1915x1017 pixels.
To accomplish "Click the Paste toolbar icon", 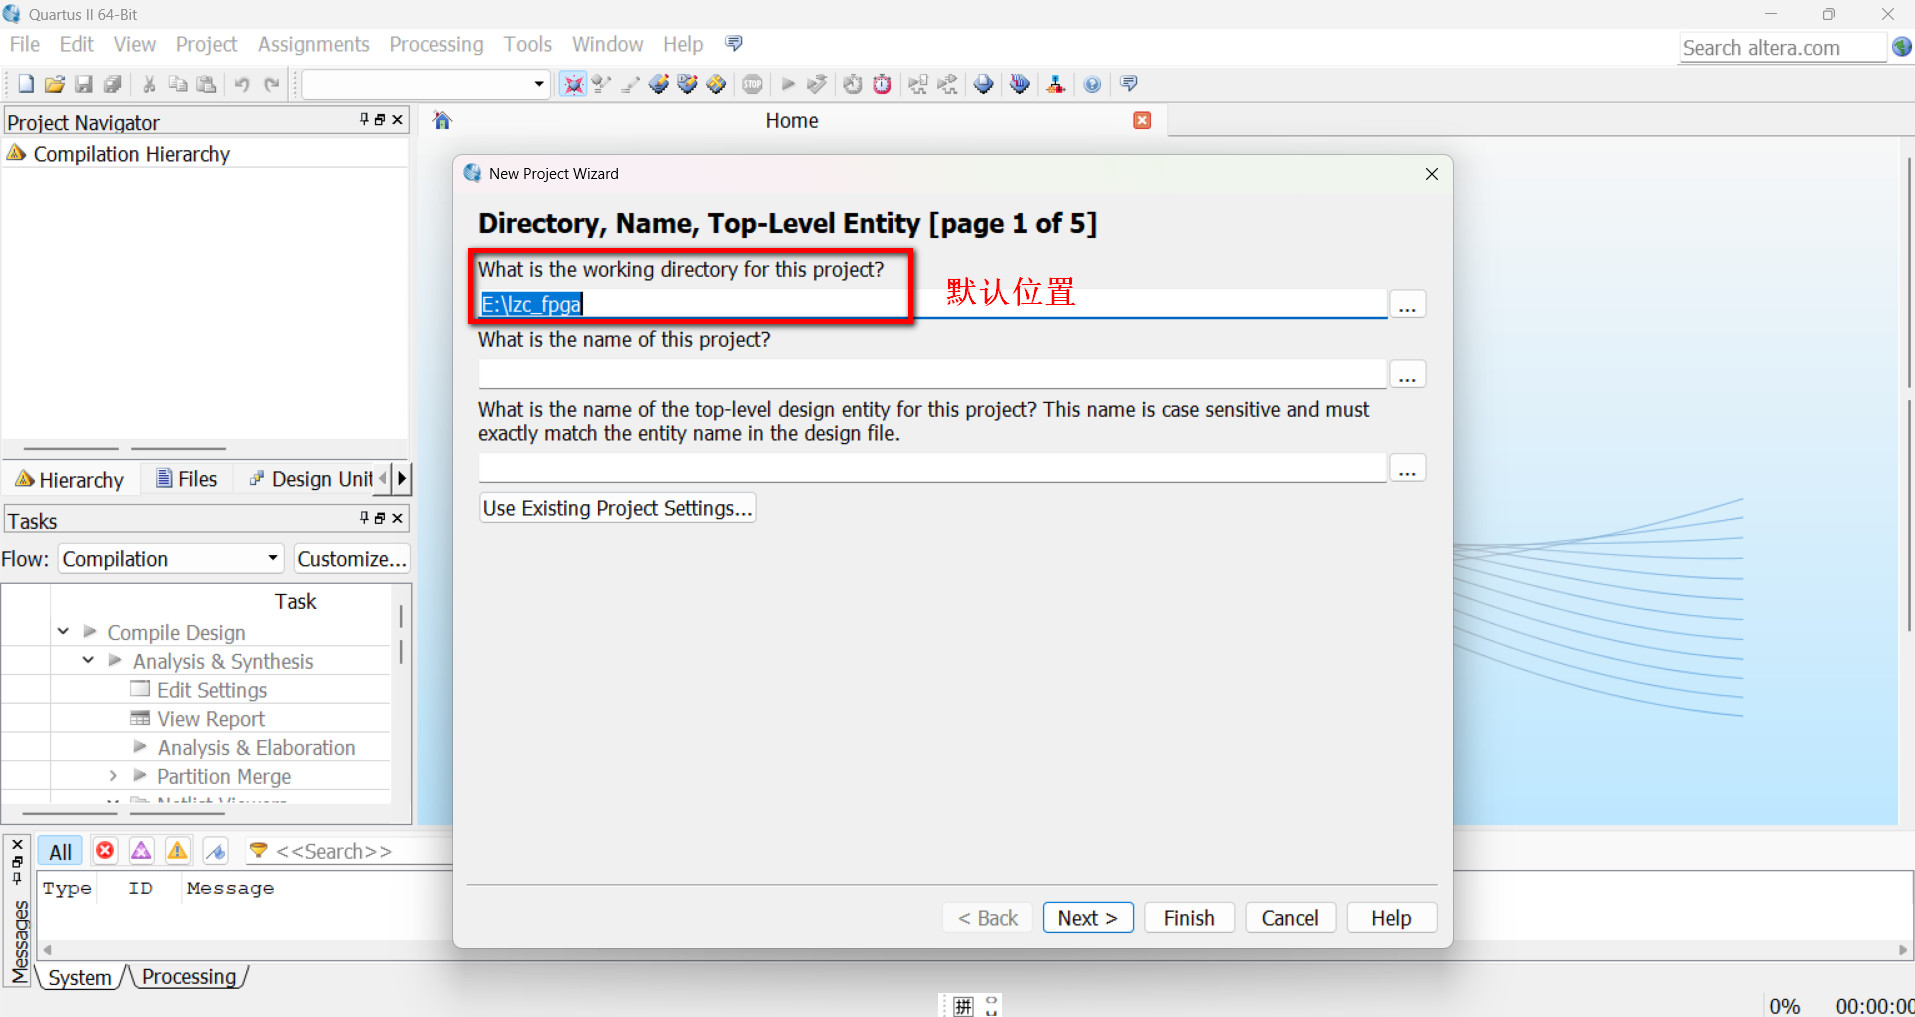I will (x=207, y=84).
